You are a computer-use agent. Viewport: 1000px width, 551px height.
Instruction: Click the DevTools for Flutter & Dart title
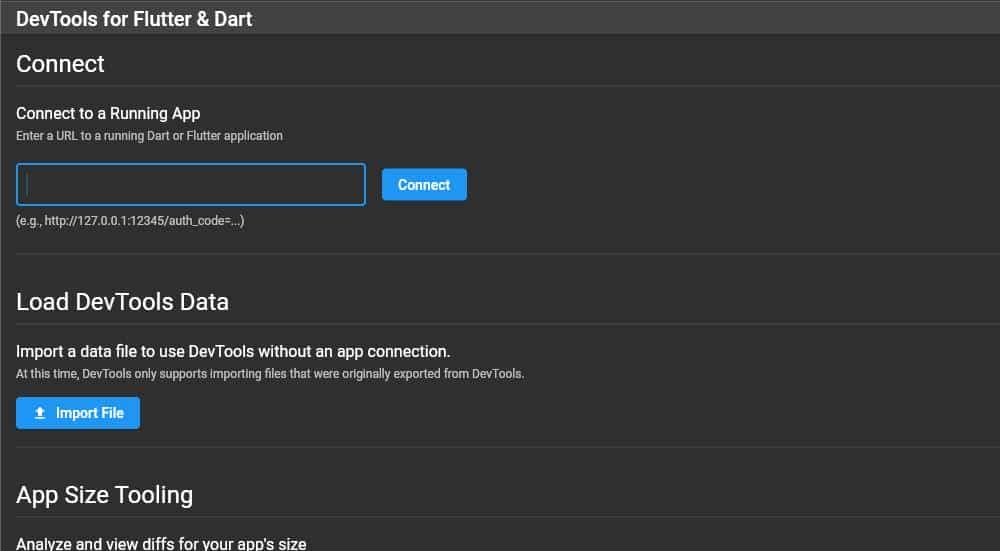(134, 18)
